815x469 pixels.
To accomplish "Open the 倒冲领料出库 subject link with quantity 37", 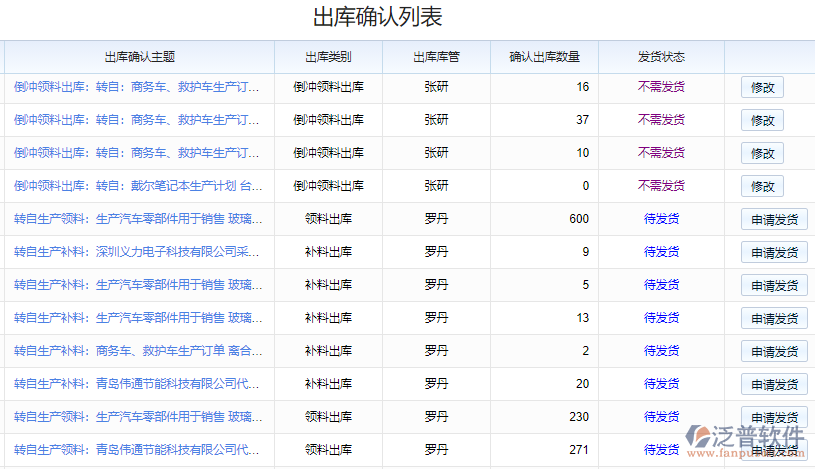I will pyautogui.click(x=136, y=120).
